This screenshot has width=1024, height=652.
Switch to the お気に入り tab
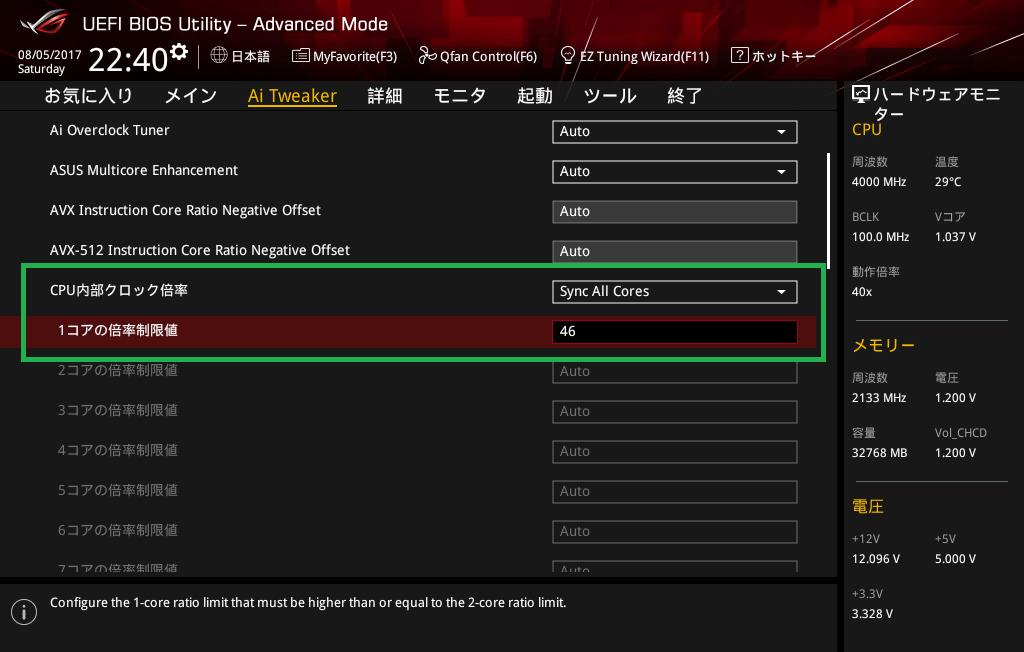(89, 96)
